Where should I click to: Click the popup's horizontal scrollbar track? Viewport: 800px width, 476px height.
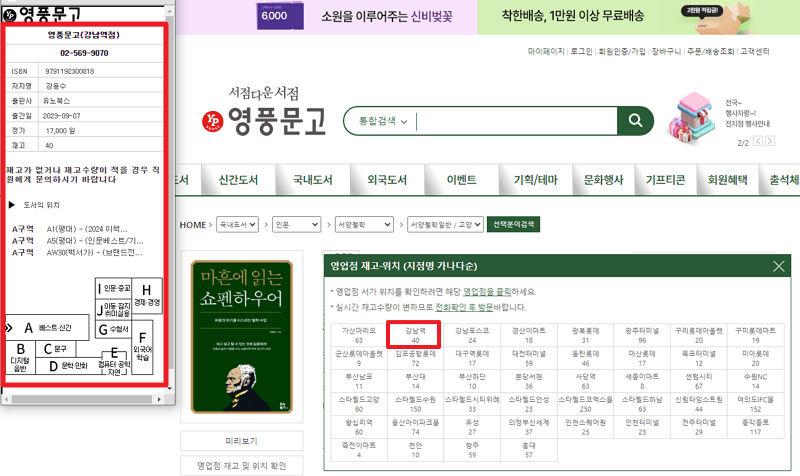[82, 399]
